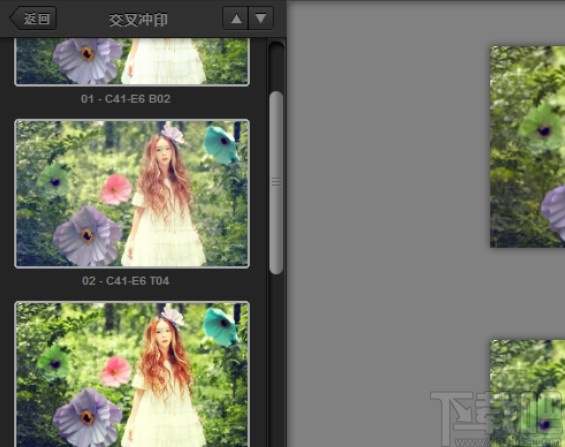Select the 01 - C41-E6 B02 preset thumbnail

pyautogui.click(x=132, y=62)
